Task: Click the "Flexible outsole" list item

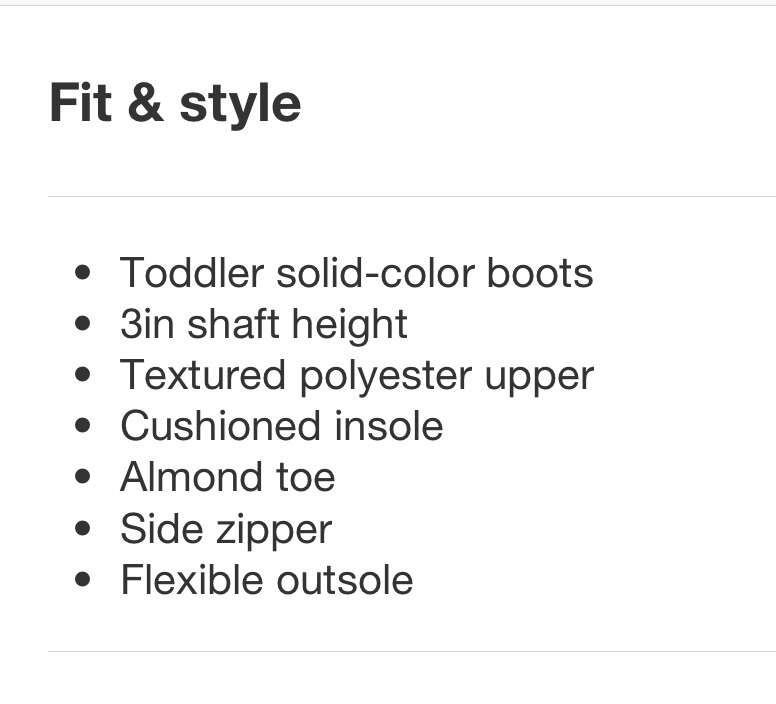Action: click(266, 580)
